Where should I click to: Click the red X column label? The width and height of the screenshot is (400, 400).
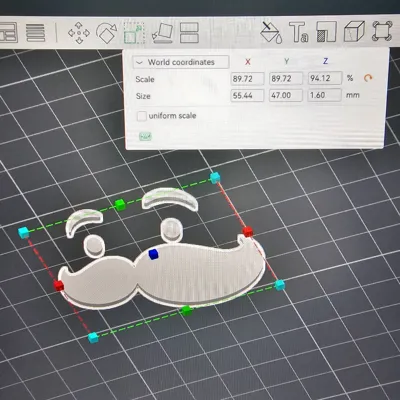point(248,62)
